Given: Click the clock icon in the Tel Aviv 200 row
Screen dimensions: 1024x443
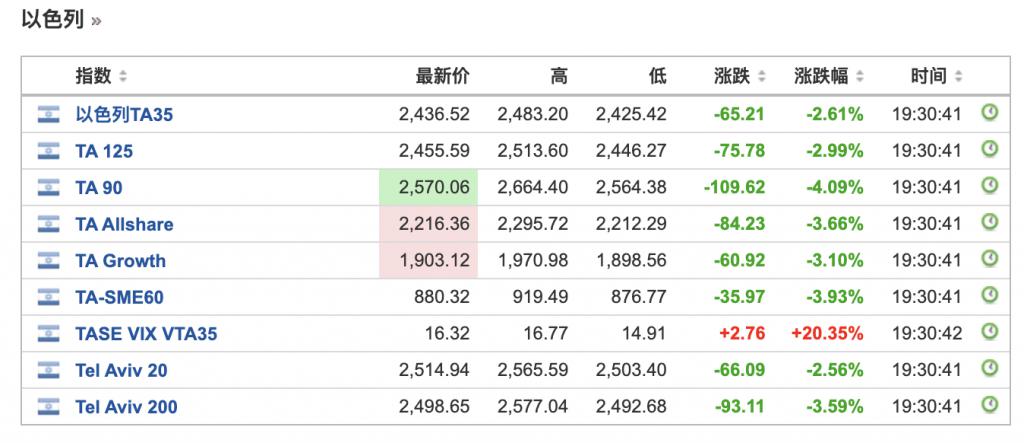Looking at the screenshot, I should pyautogui.click(x=990, y=405).
